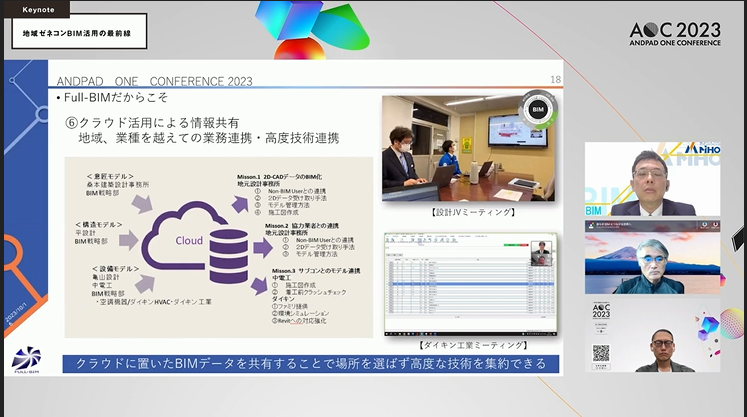Click the text Revitへの対応強化
The width and height of the screenshot is (747, 417).
click(302, 321)
